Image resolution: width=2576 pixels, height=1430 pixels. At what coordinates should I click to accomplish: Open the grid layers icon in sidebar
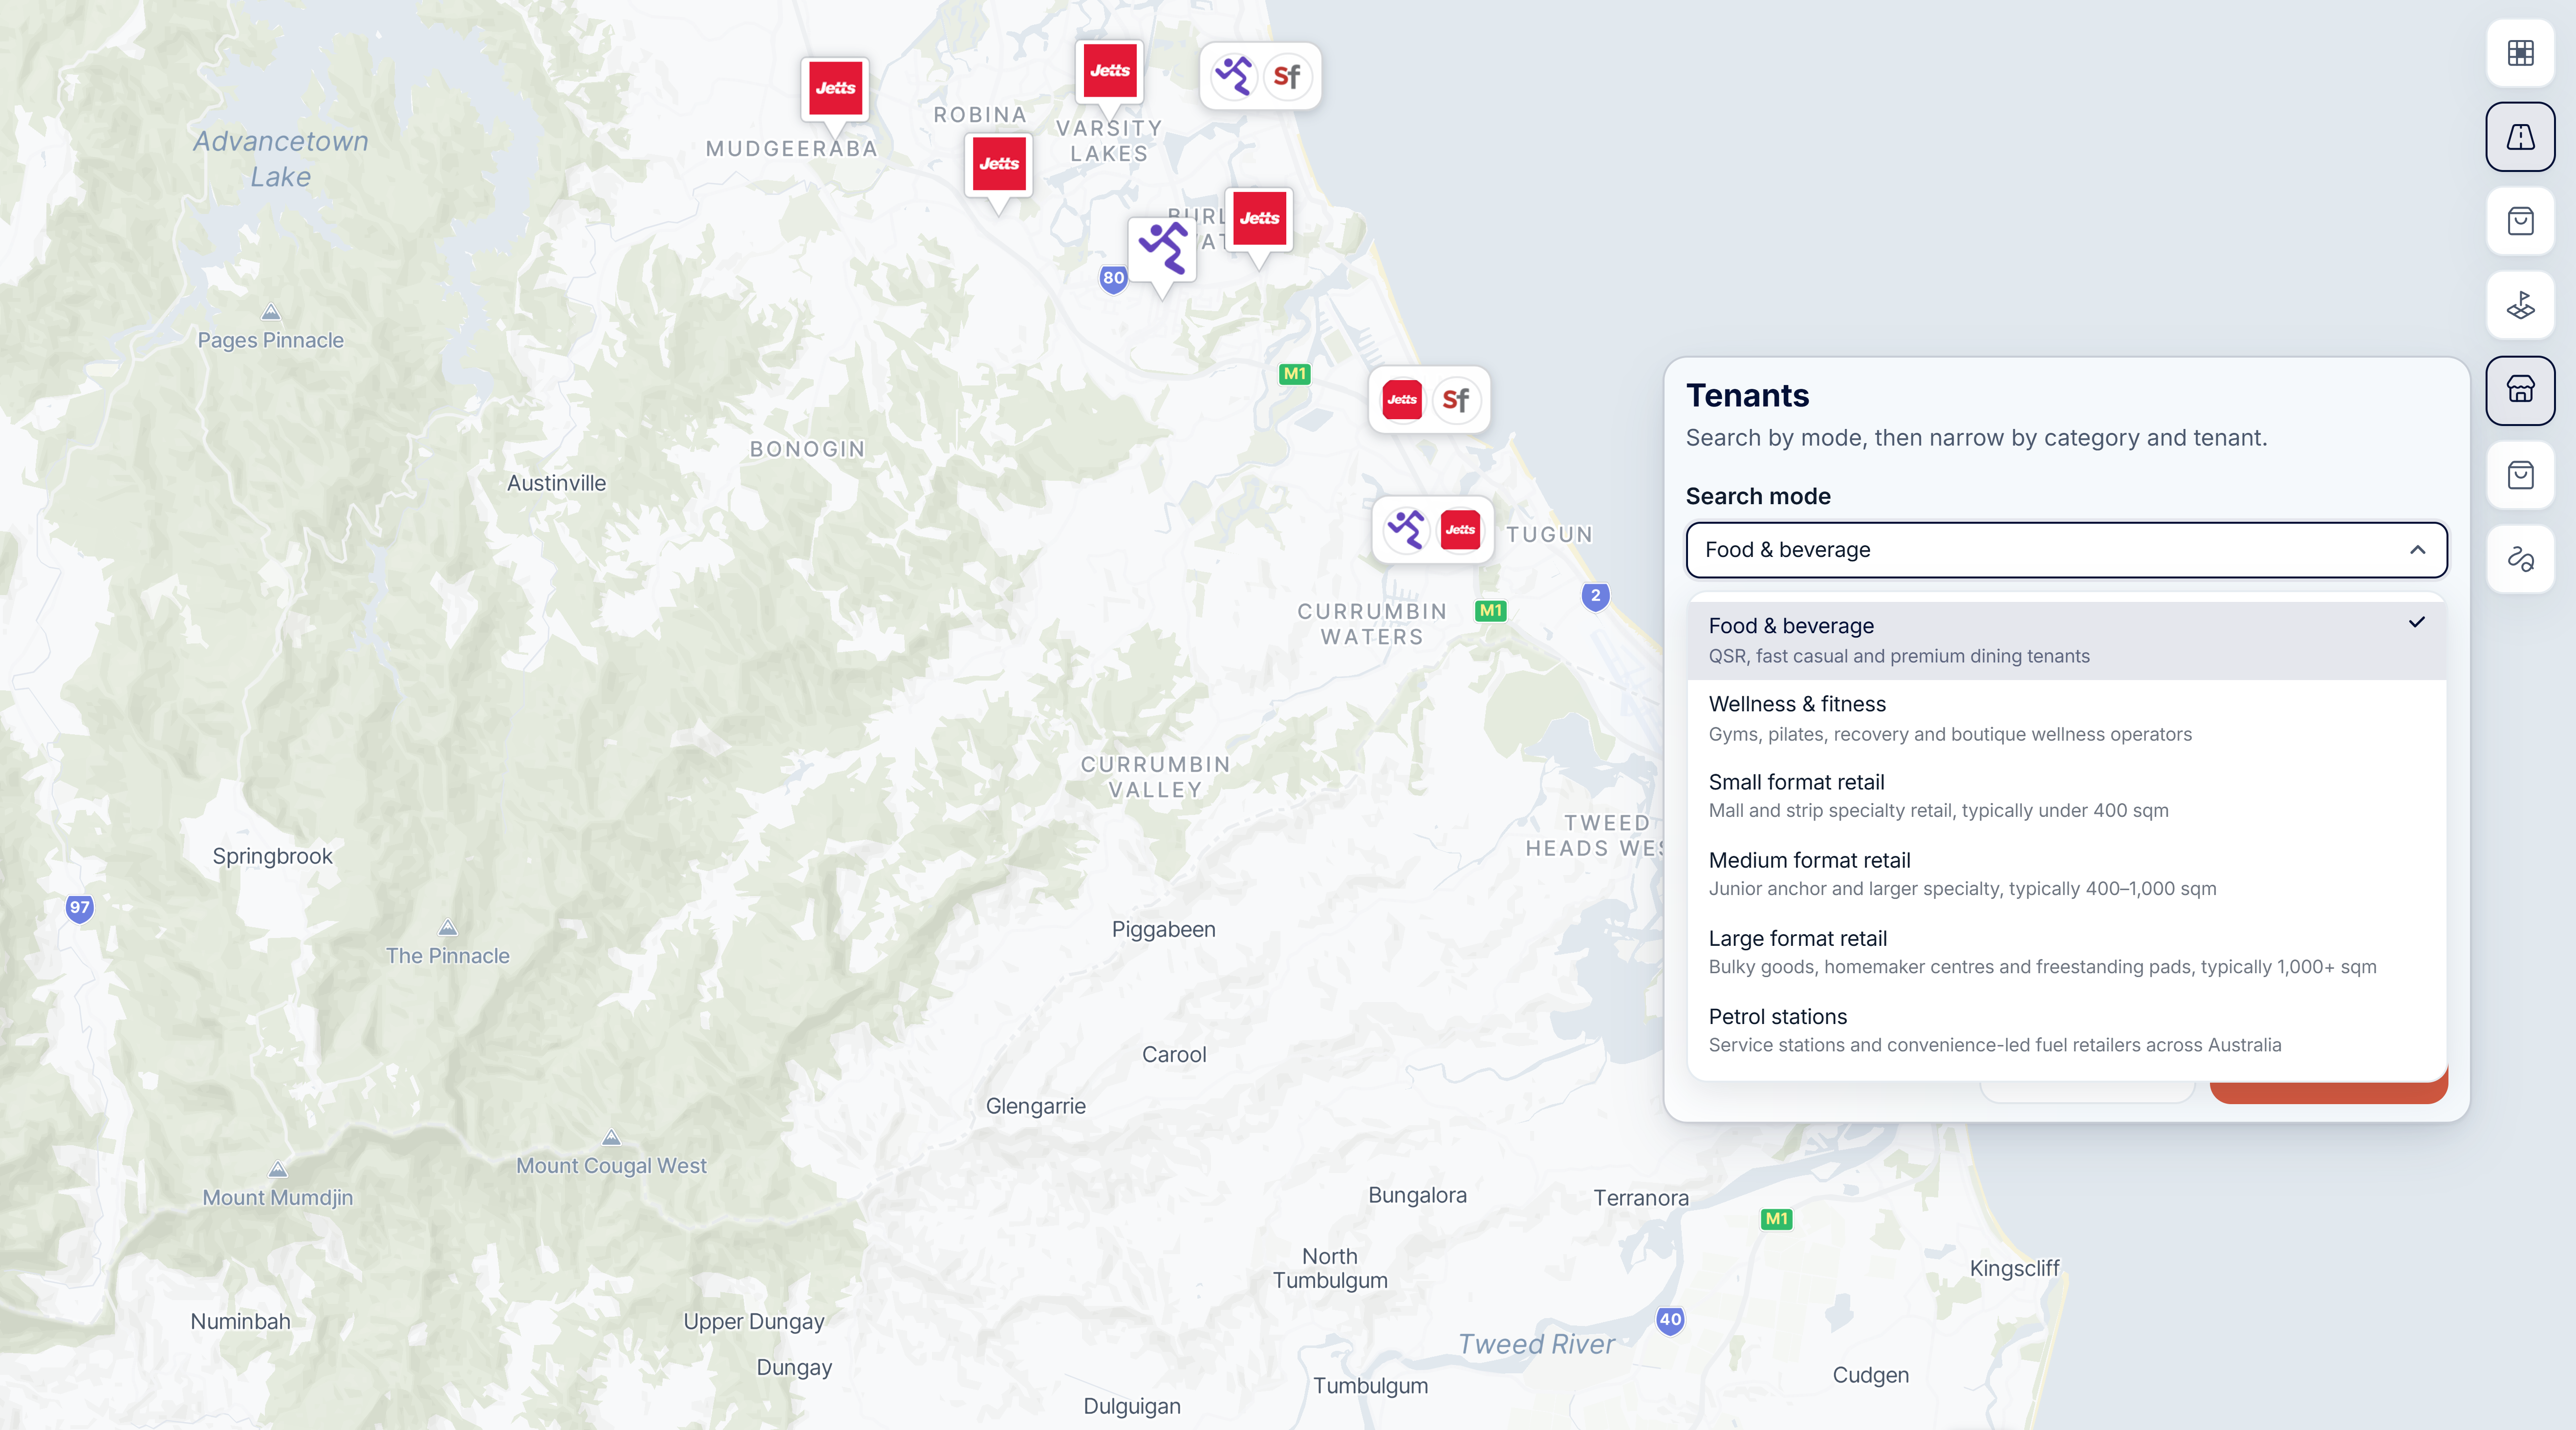[x=2520, y=53]
